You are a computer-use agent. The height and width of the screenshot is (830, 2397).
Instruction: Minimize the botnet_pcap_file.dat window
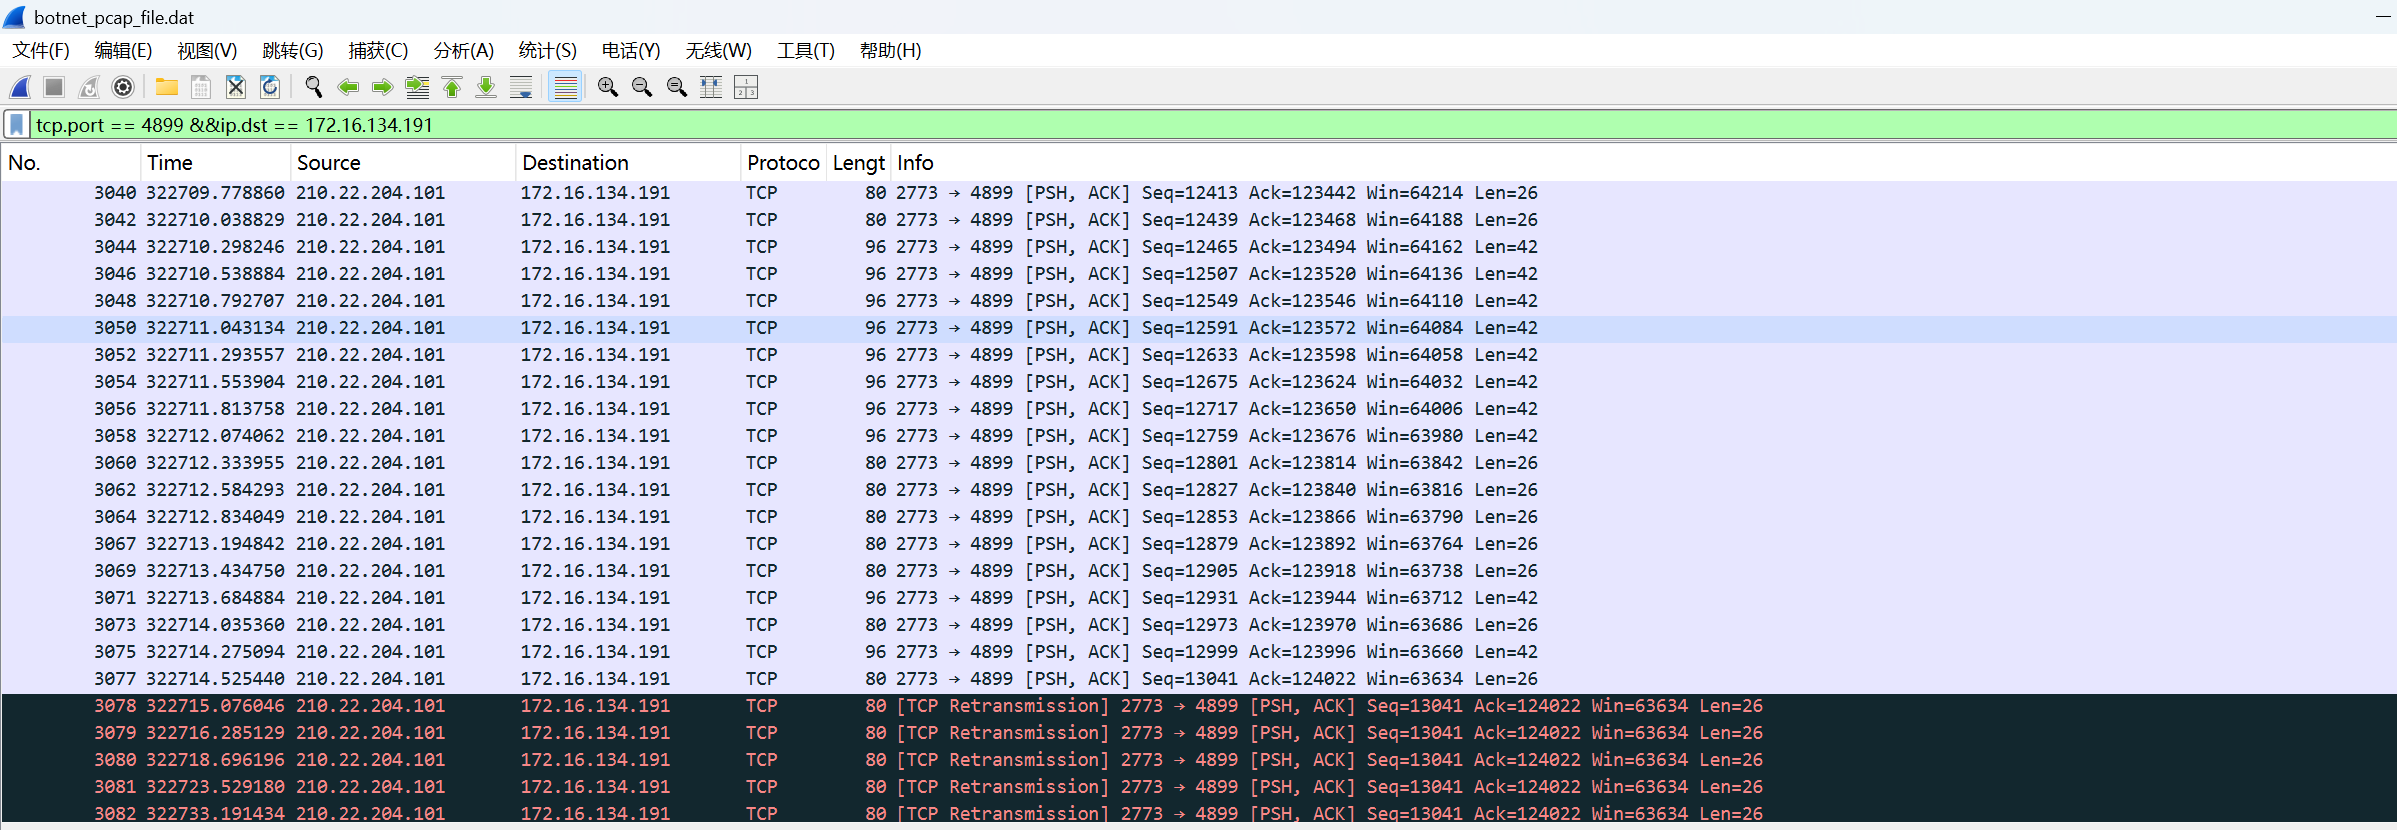pyautogui.click(x=2383, y=17)
